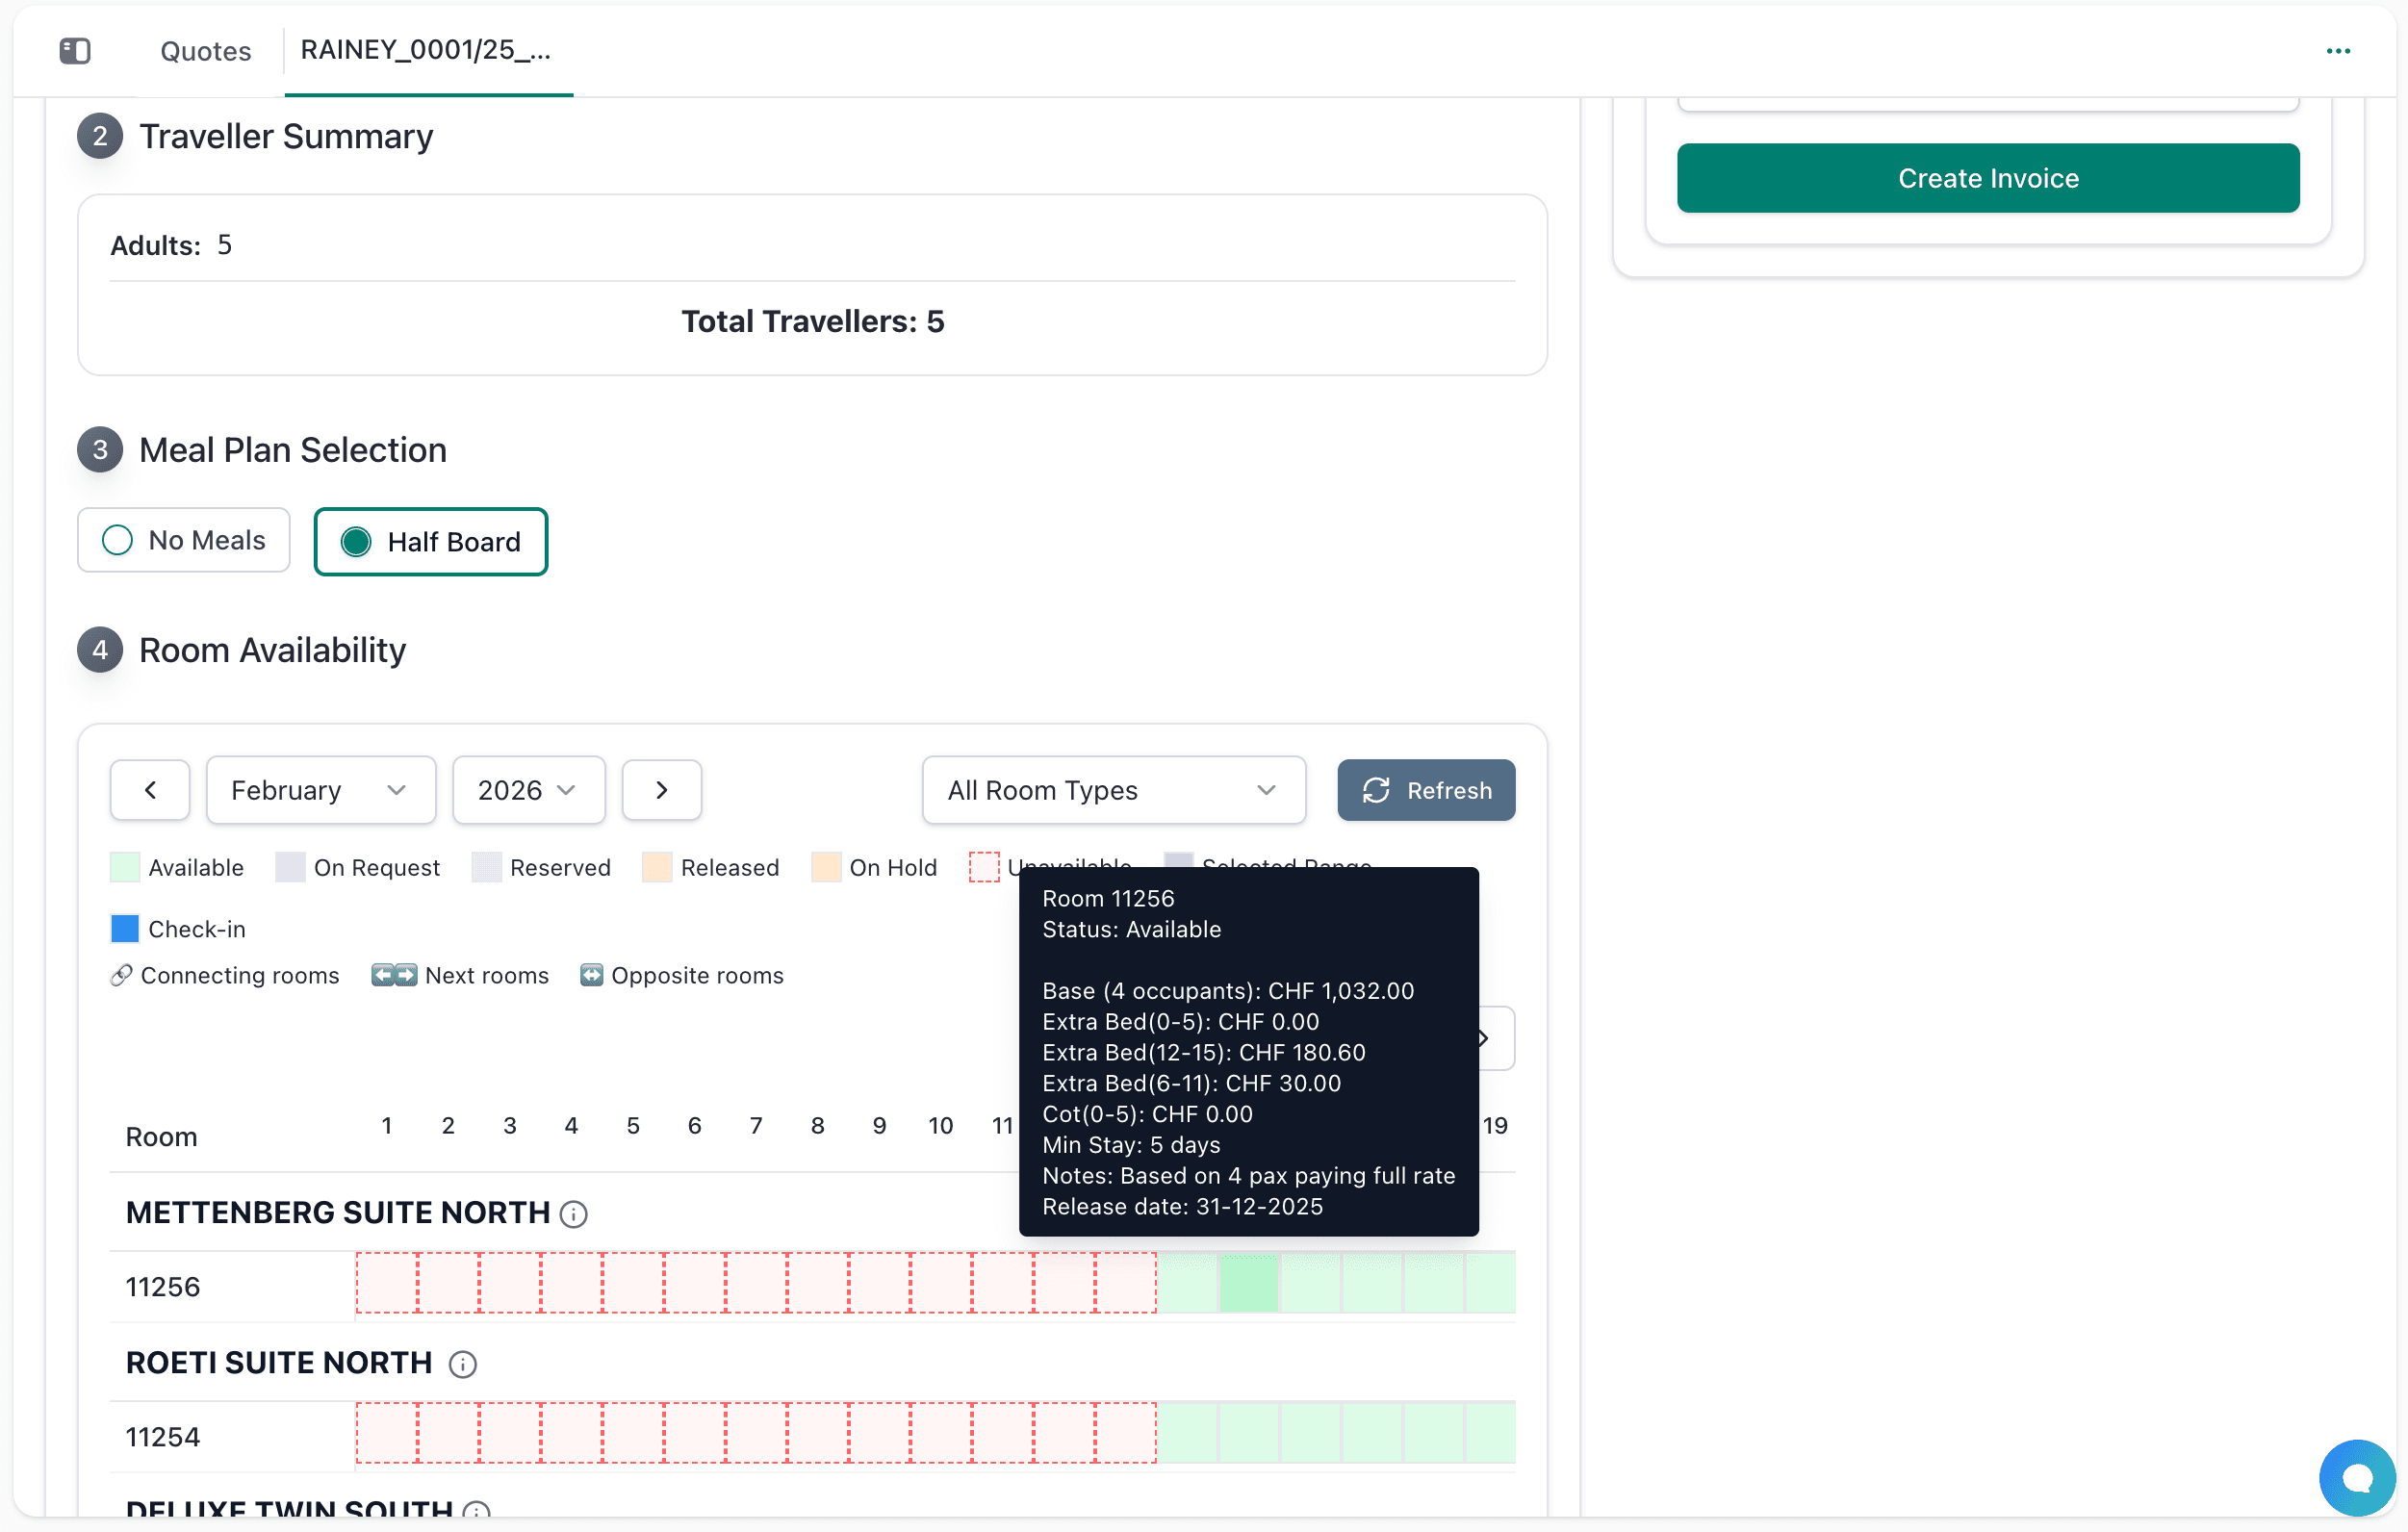The image size is (2408, 1532).
Task: Click the ROETI SUITE NORTH heading
Action: (x=279, y=1363)
